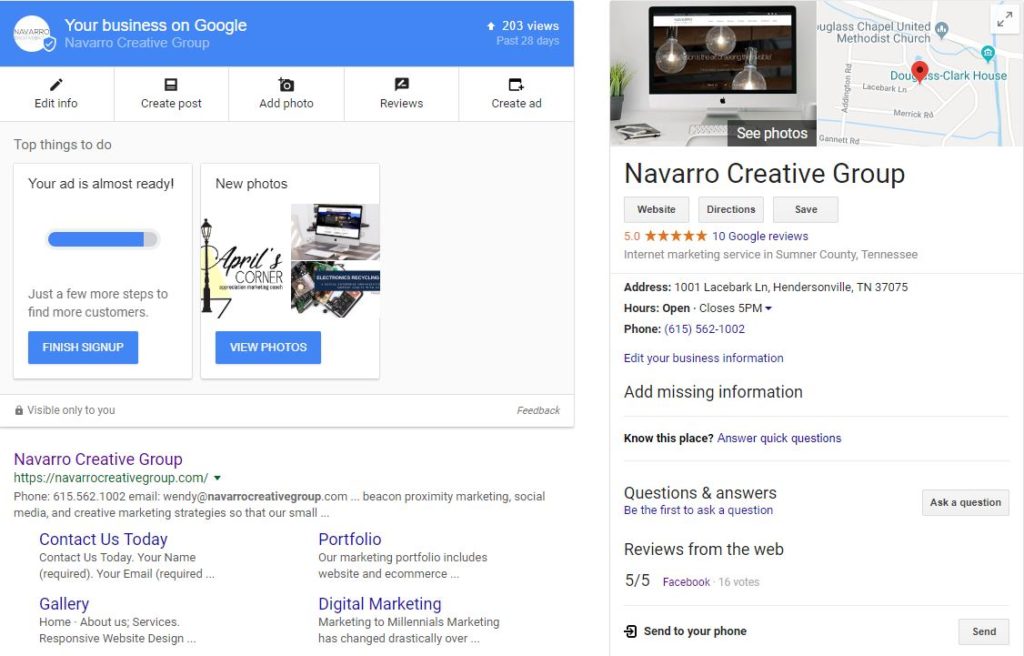The height and width of the screenshot is (656, 1024).
Task: Open the Reviews icon in the toolbar
Action: (402, 84)
